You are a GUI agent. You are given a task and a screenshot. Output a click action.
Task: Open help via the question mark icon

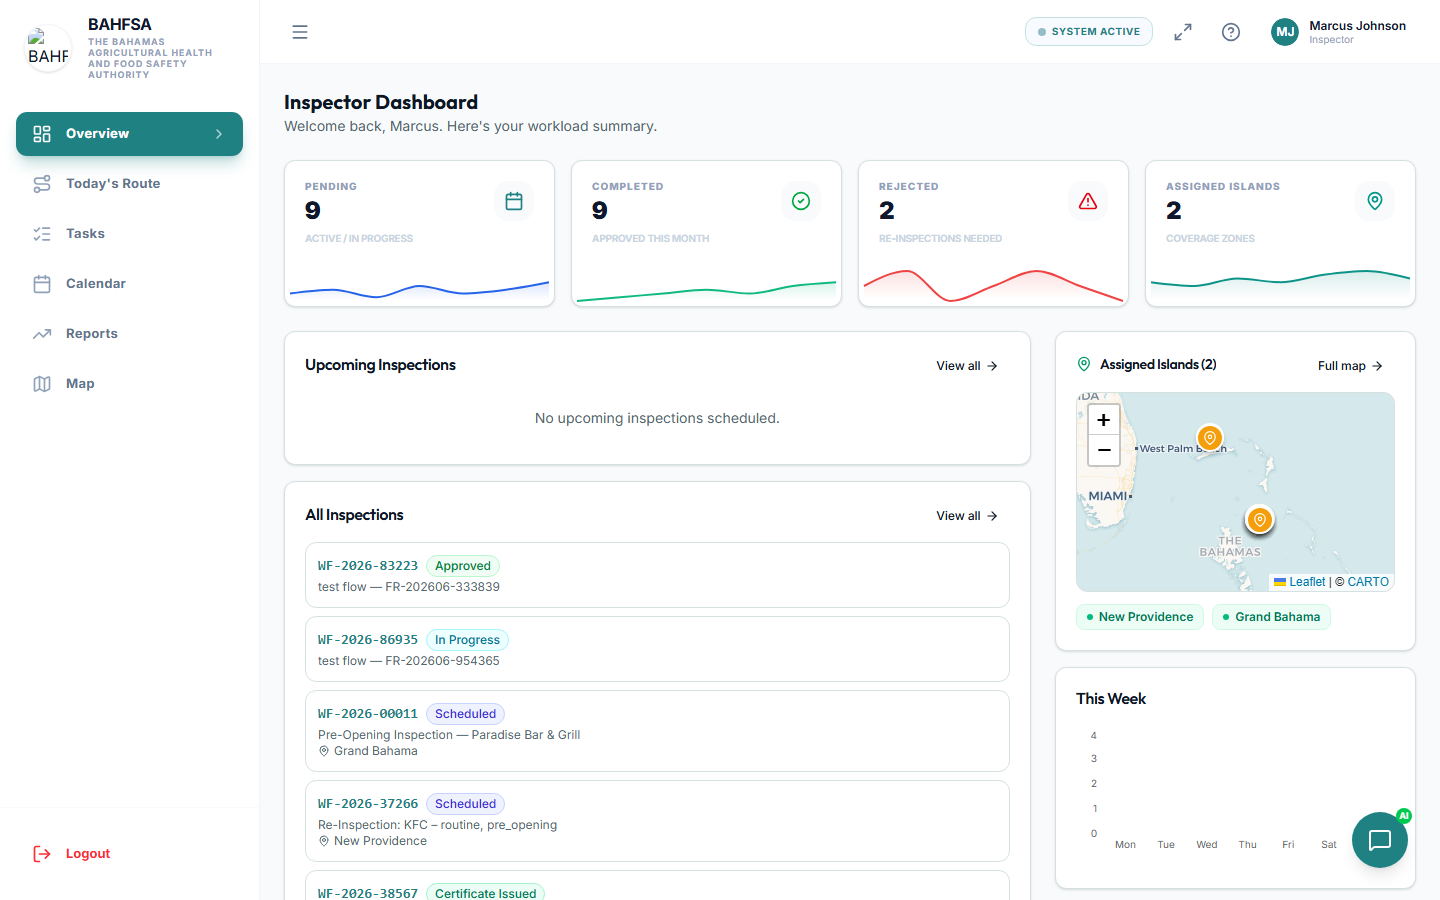(1231, 32)
